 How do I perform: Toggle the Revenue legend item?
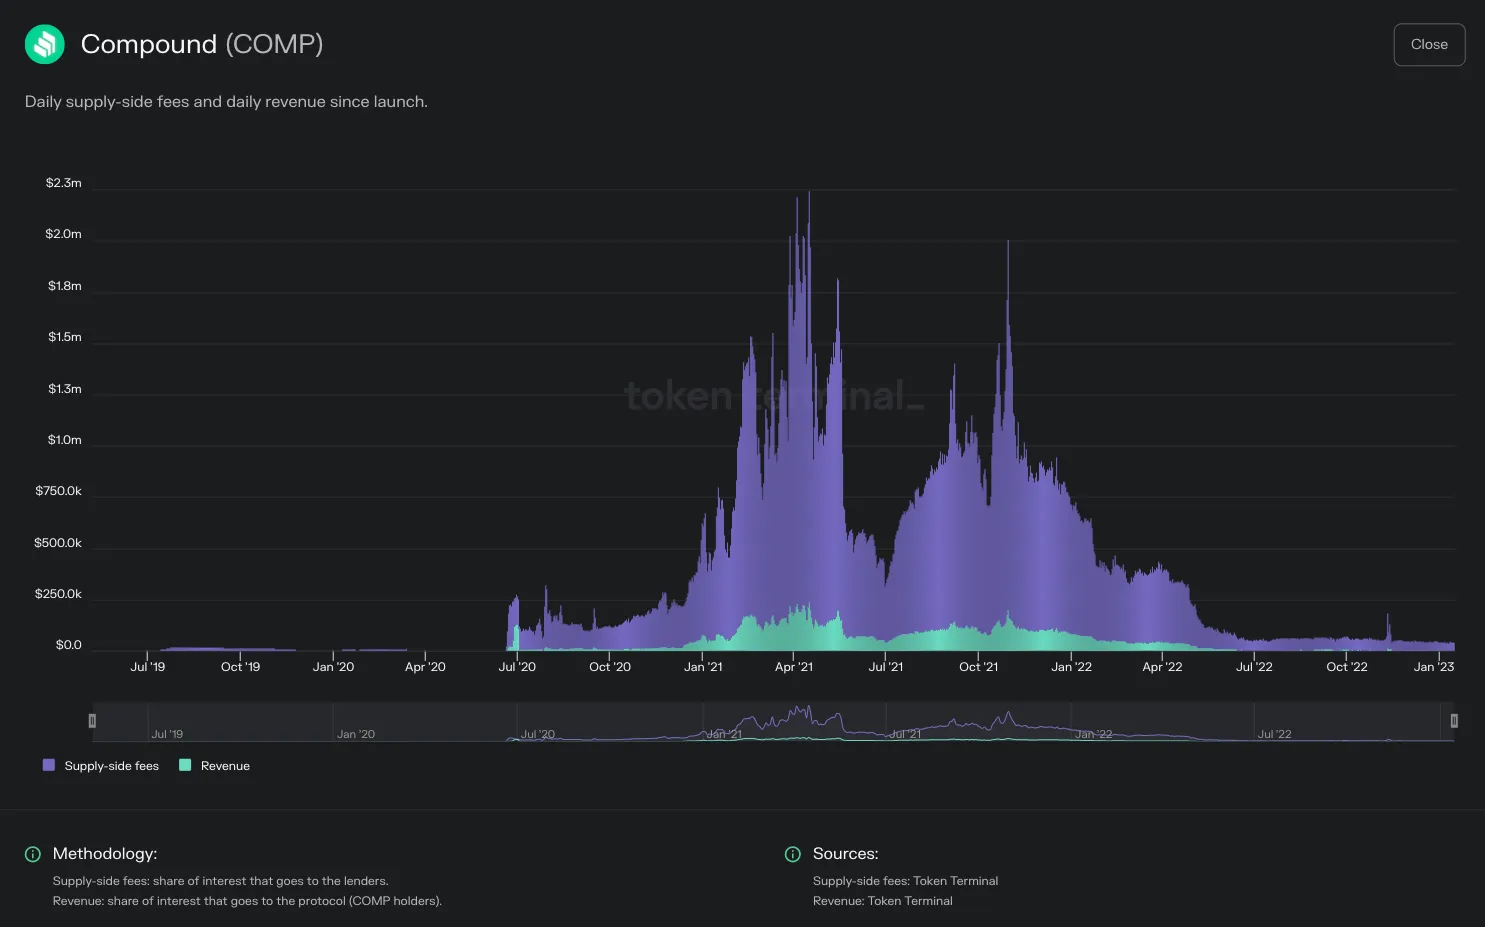[215, 766]
